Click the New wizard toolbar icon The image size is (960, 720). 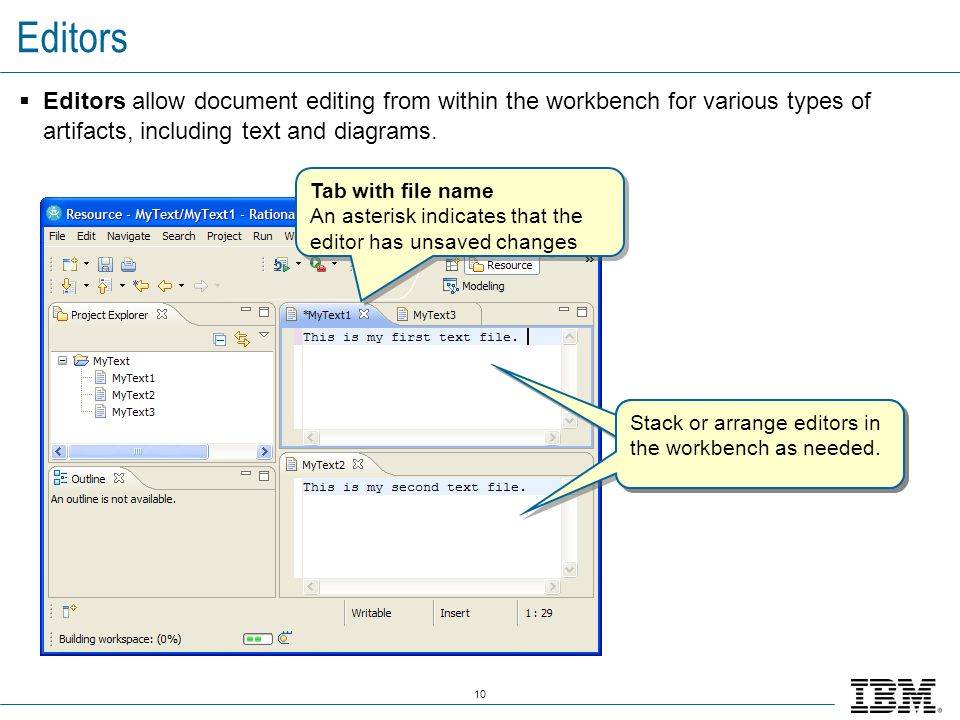click(x=70, y=264)
